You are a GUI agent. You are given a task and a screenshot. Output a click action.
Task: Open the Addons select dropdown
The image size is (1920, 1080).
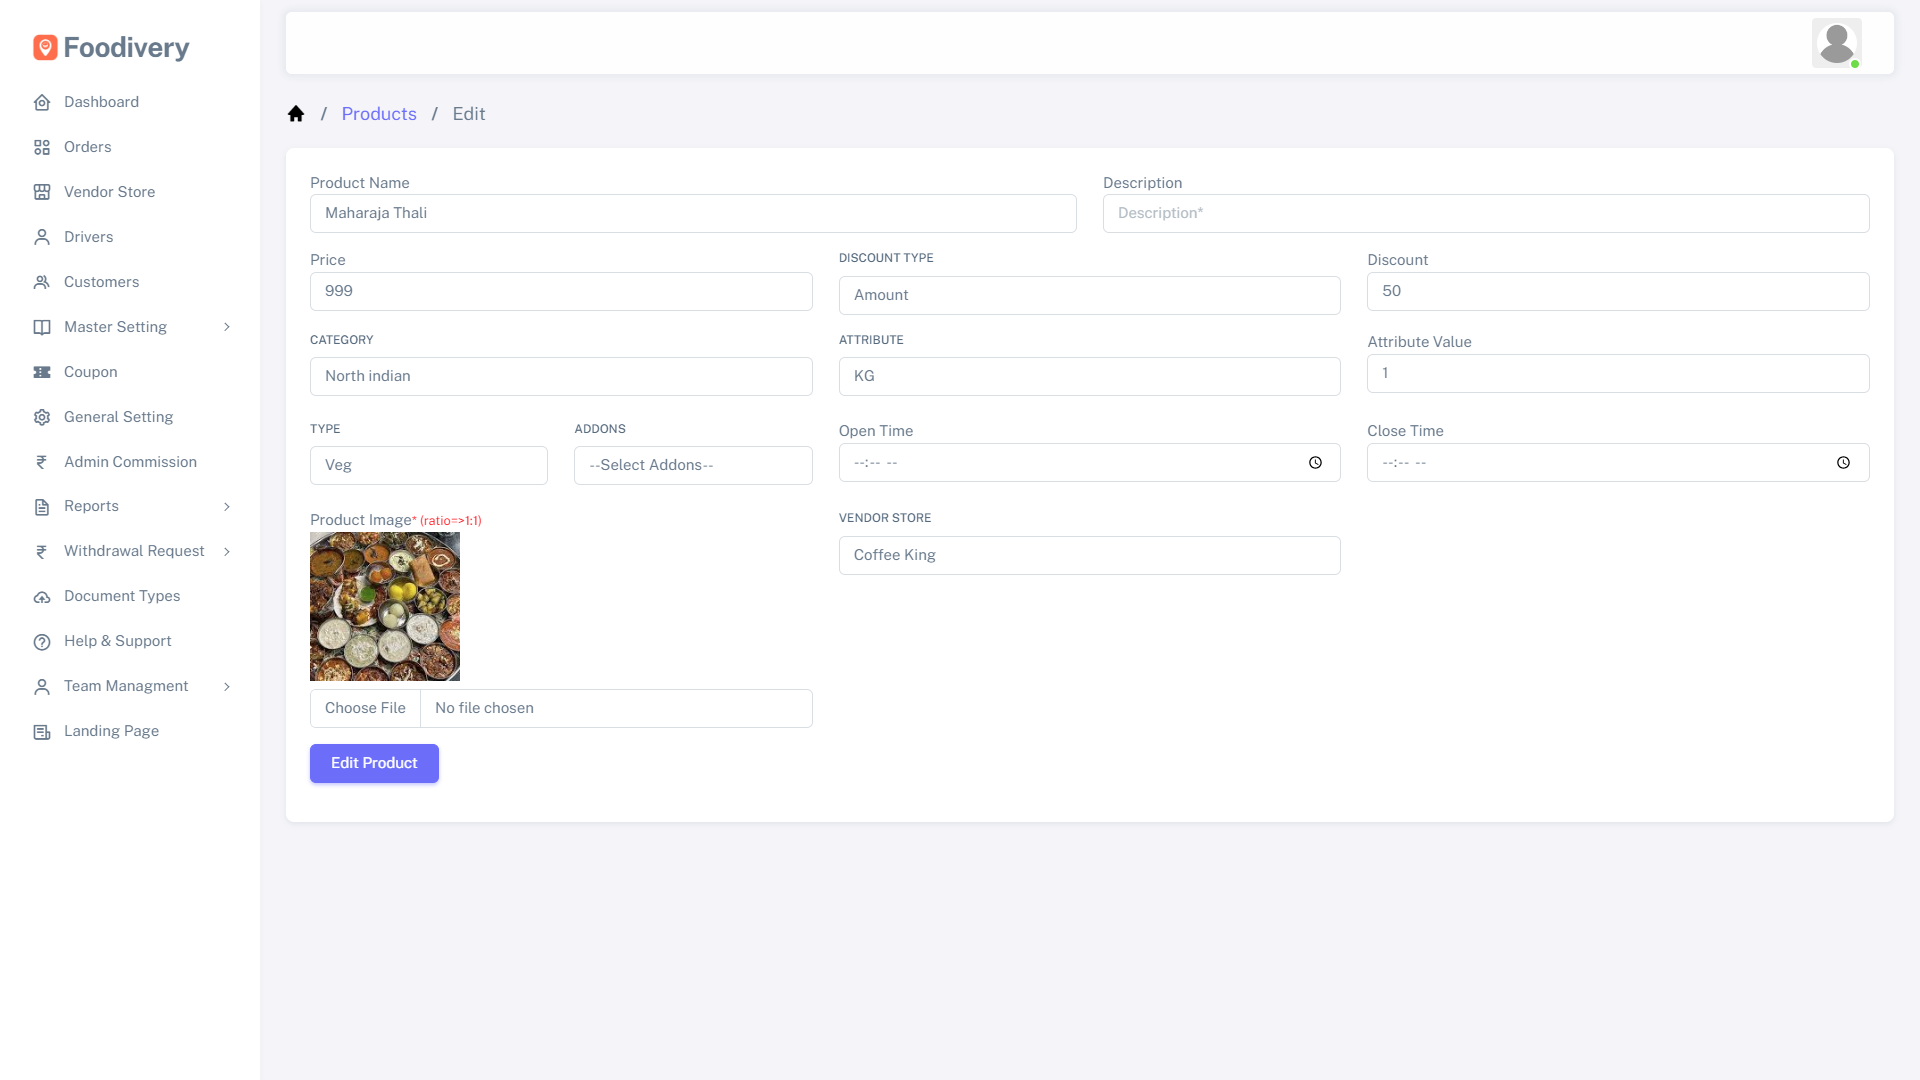click(x=693, y=465)
